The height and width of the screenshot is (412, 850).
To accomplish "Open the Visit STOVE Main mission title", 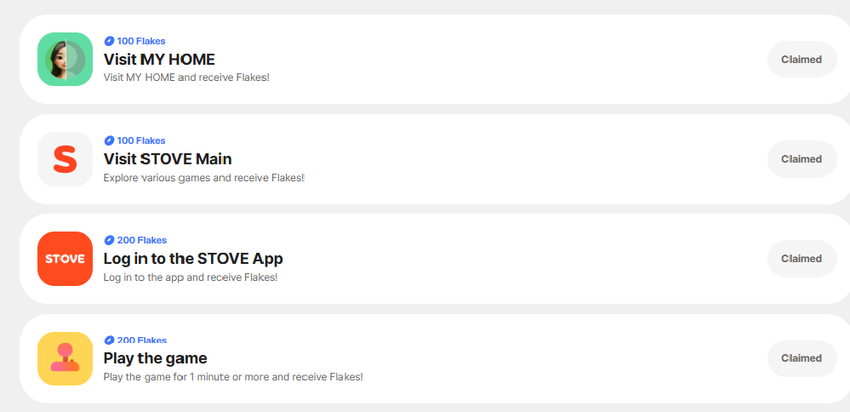I will [167, 159].
